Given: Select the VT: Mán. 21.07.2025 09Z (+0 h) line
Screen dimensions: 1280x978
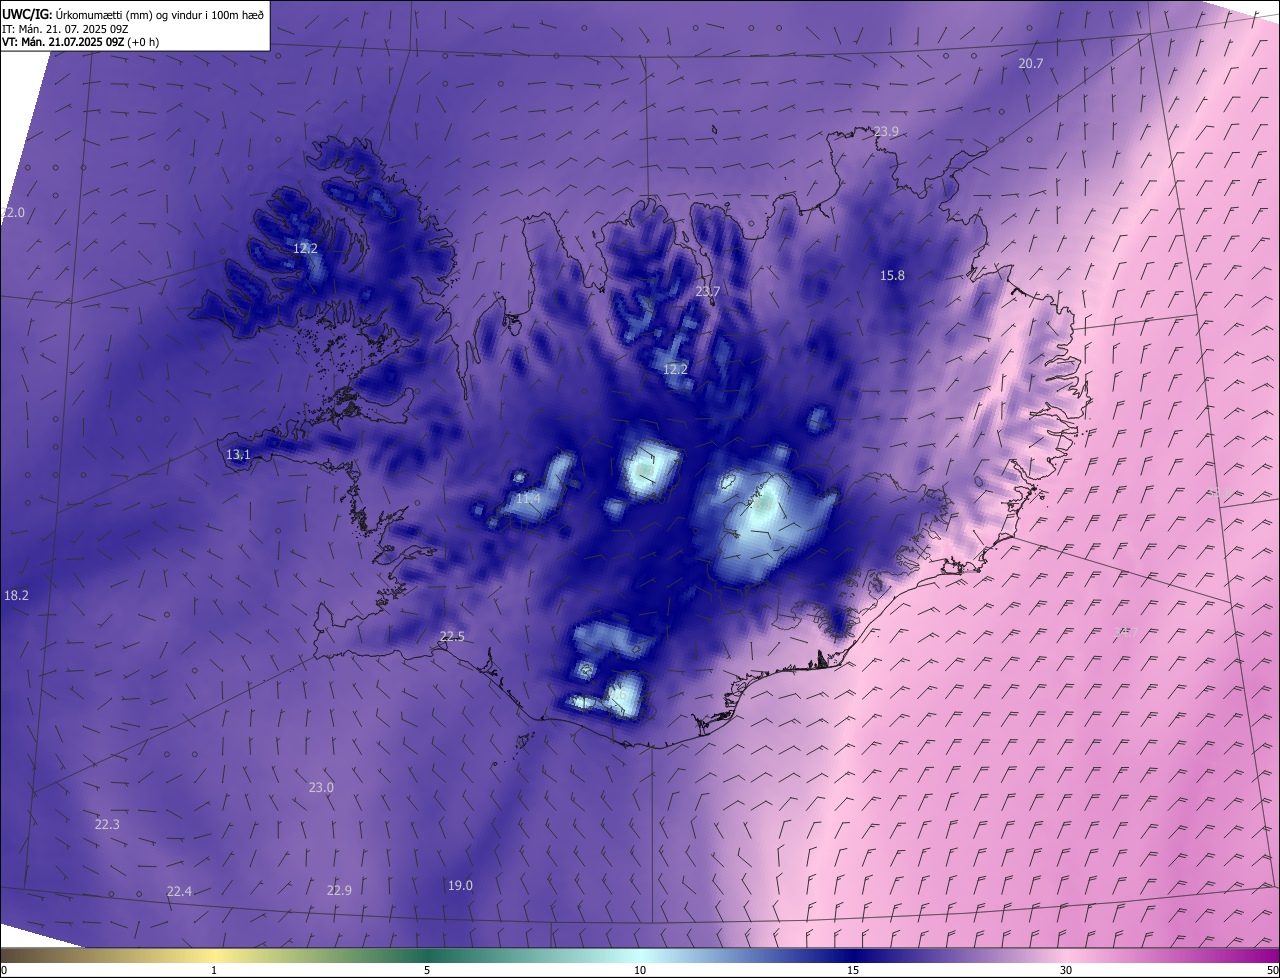Looking at the screenshot, I should [x=80, y=42].
